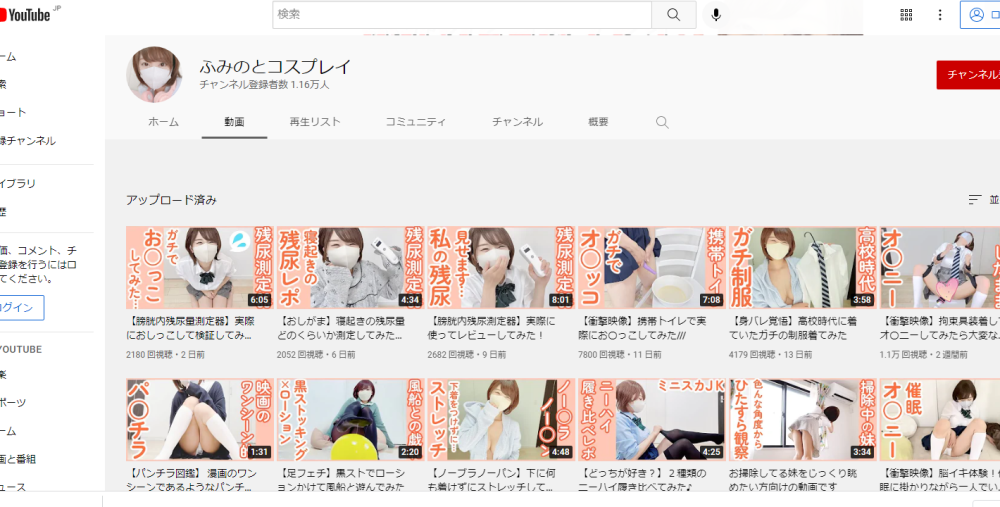The width and height of the screenshot is (1000, 507).
Task: Go to the channel ホーム tab
Action: click(163, 122)
